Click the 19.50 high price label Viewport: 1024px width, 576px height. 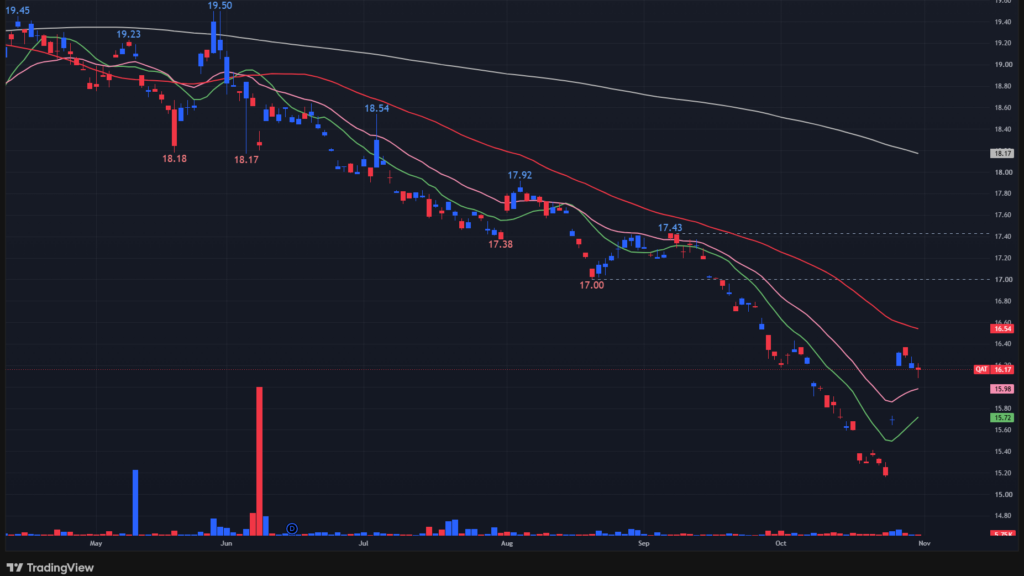[x=219, y=6]
